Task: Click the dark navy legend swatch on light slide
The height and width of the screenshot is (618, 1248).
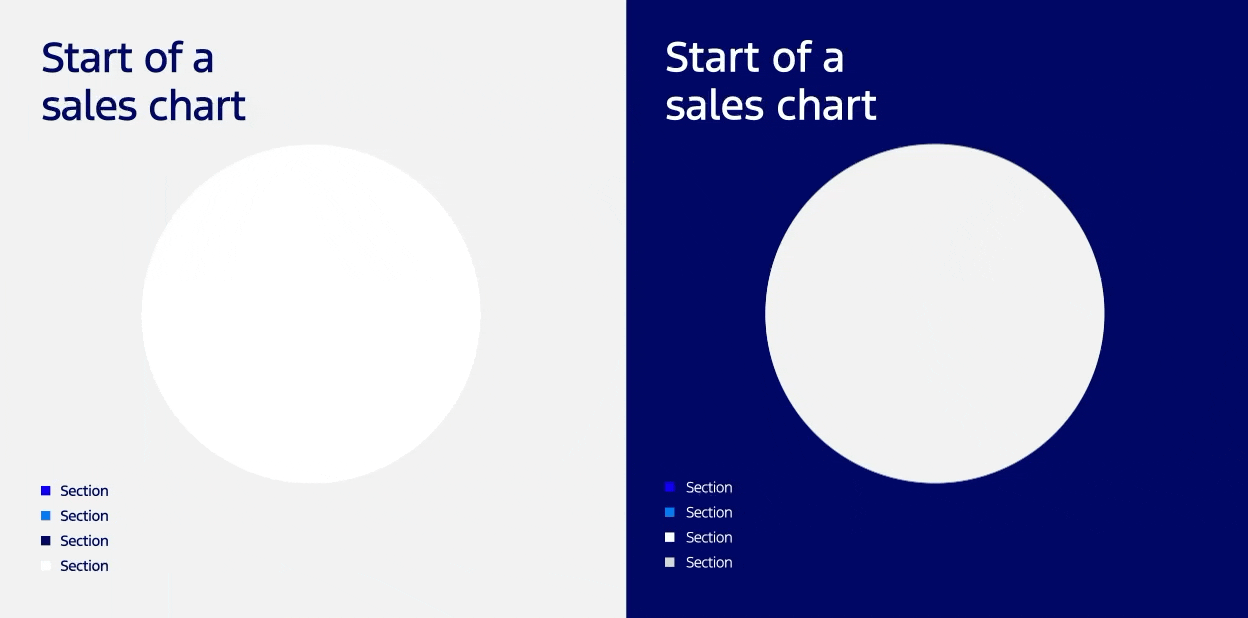Action: click(x=46, y=540)
